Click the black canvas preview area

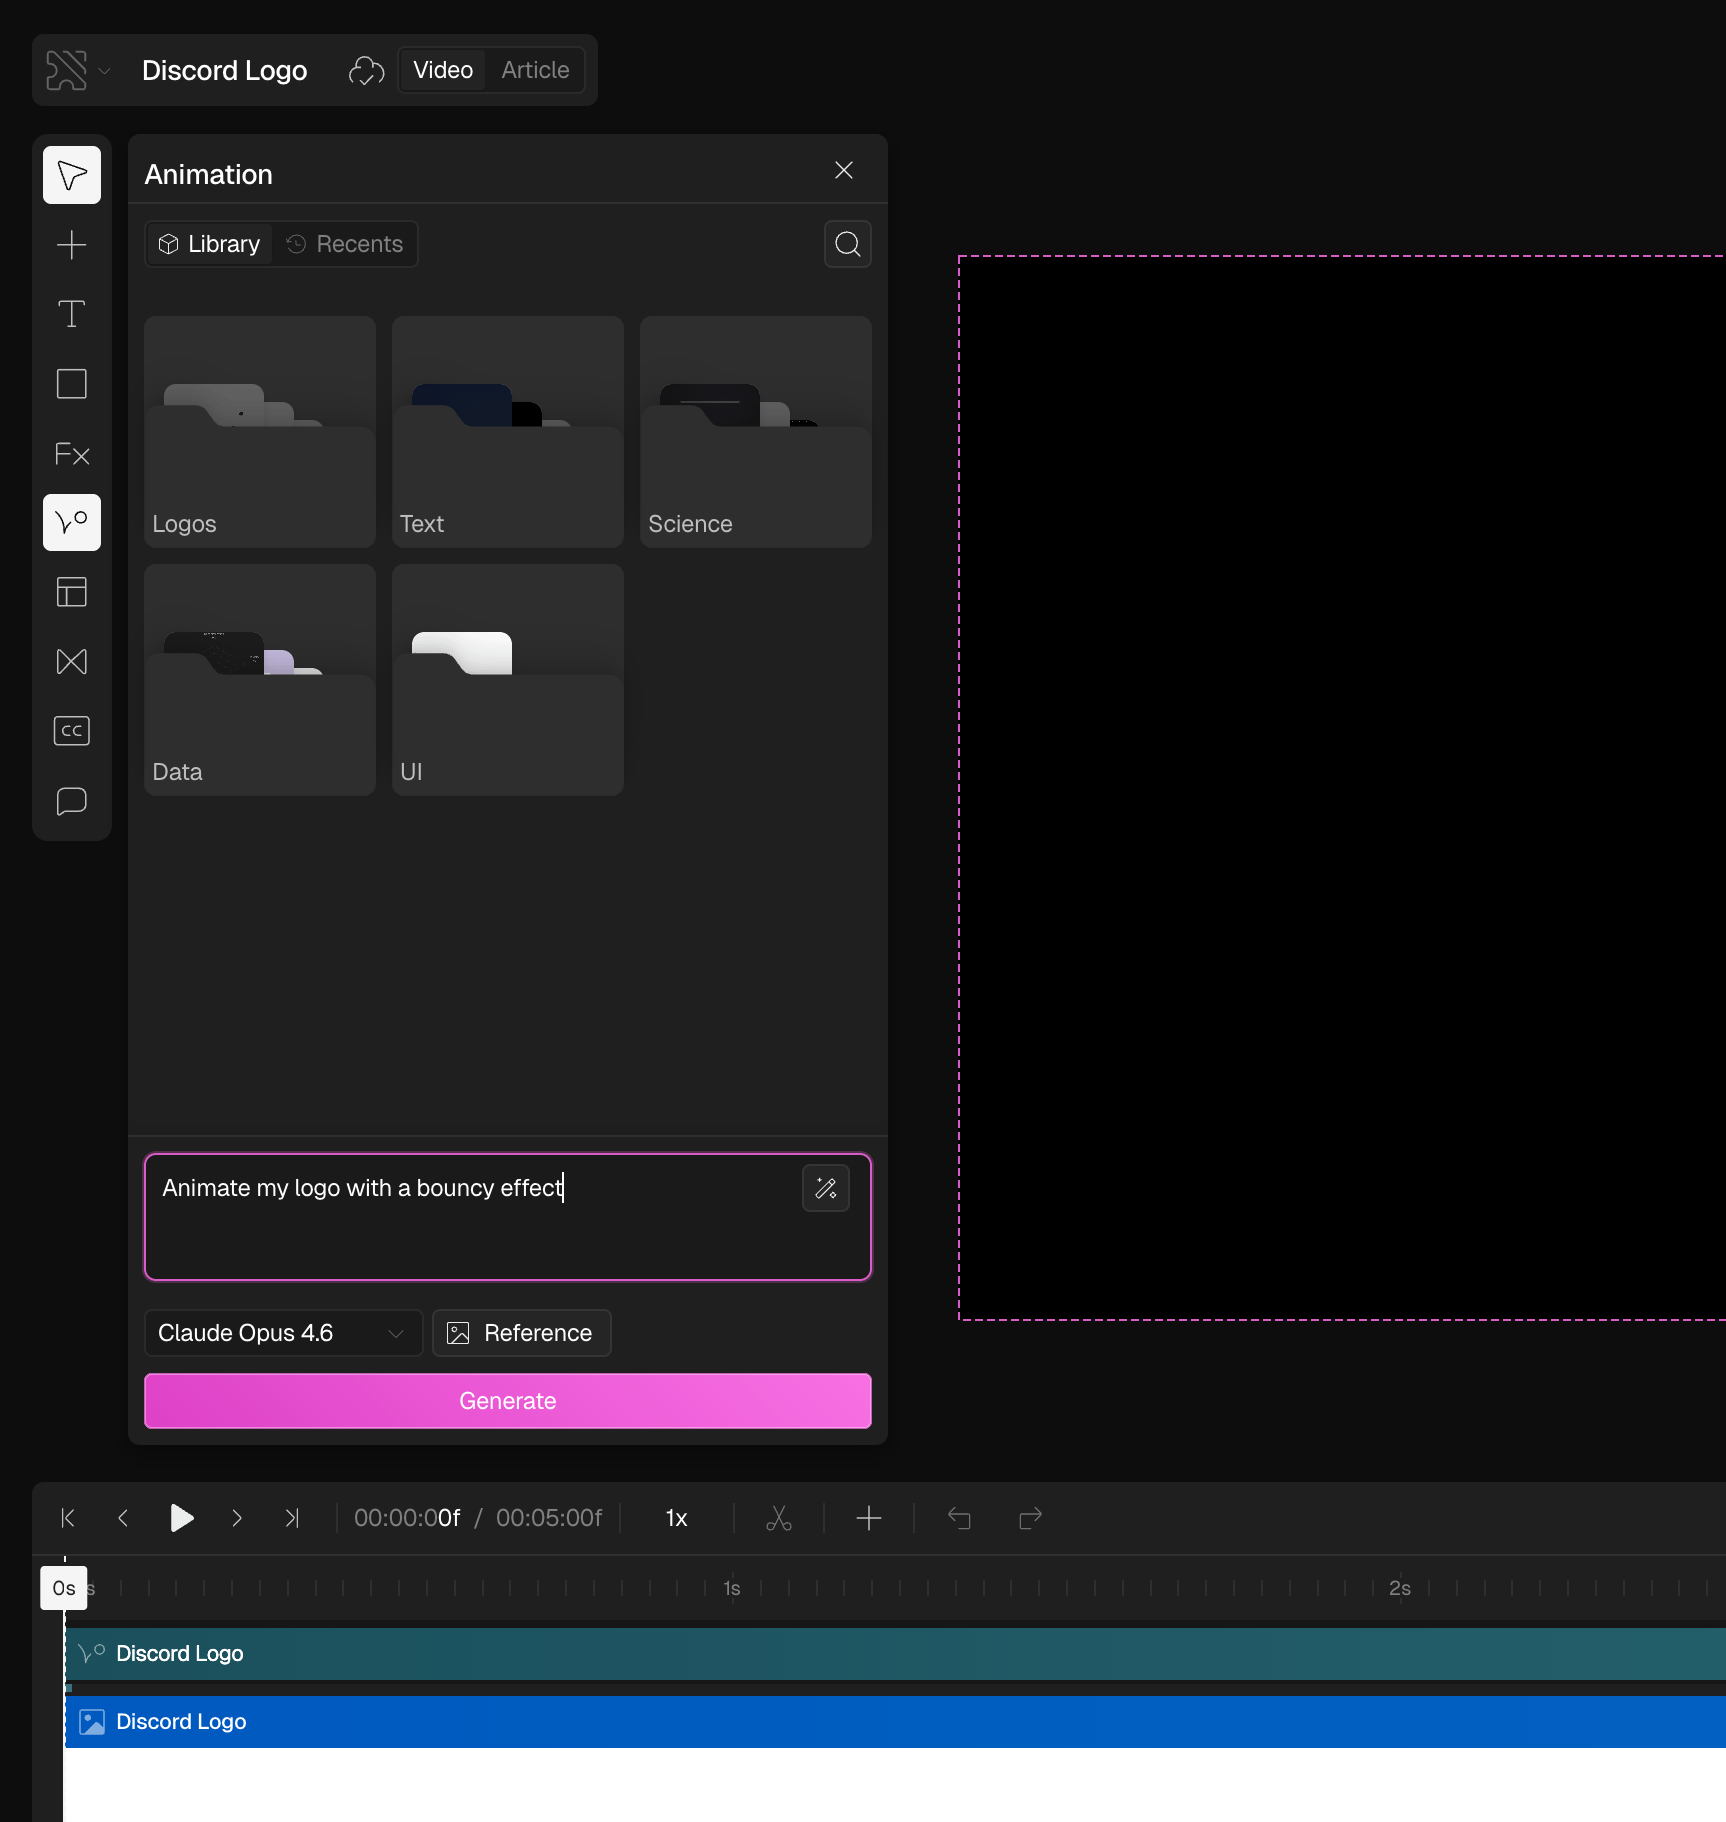point(1342,788)
